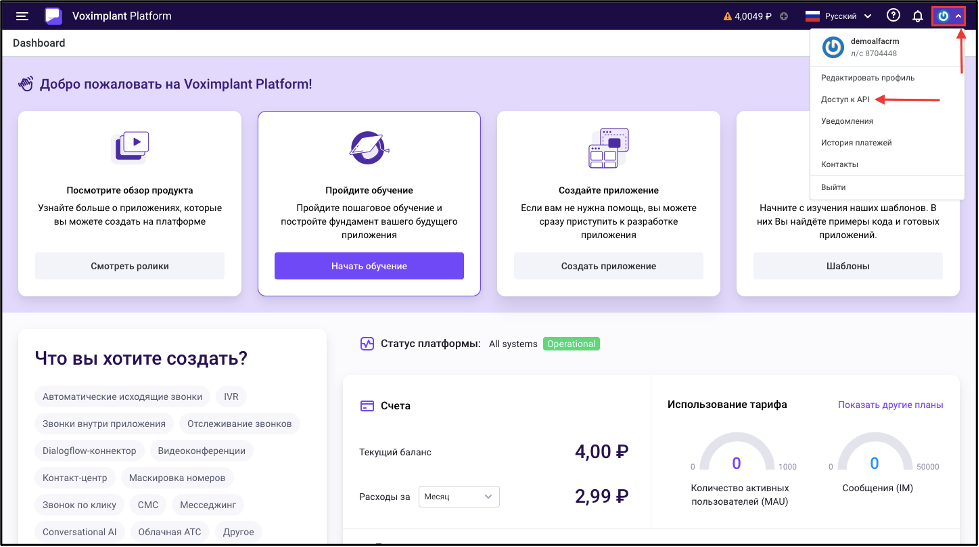Select Доступ к API menu item
Screen dimensions: 979x547
(x=845, y=99)
